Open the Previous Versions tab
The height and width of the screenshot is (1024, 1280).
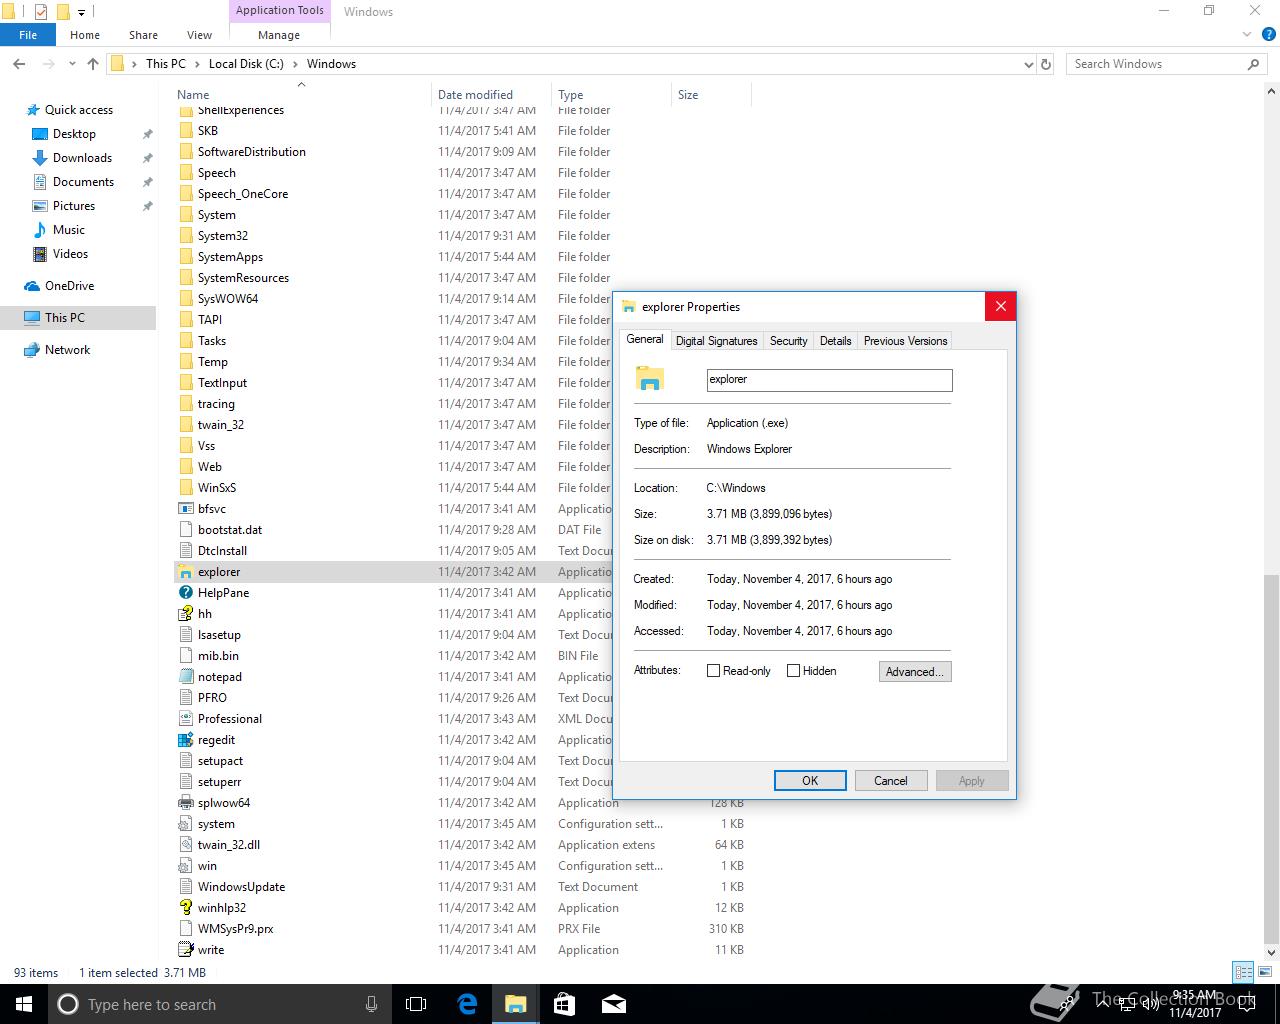[x=905, y=341]
